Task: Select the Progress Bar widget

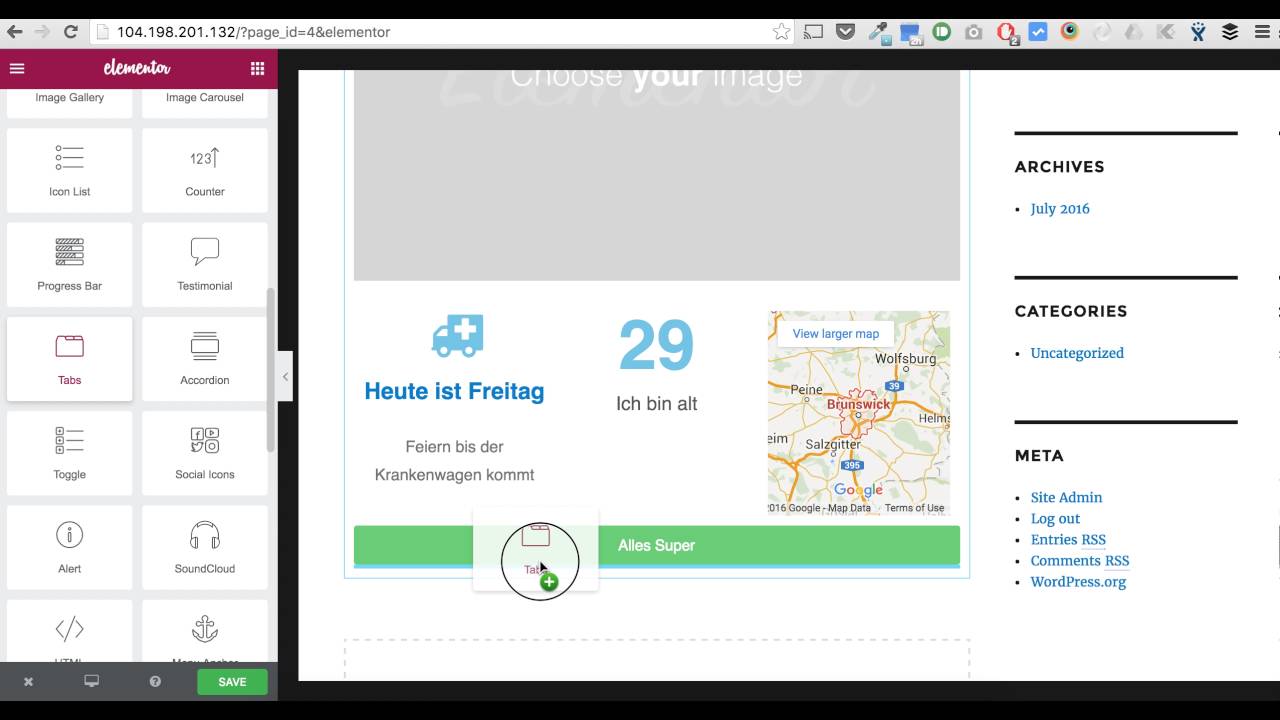Action: pyautogui.click(x=70, y=264)
